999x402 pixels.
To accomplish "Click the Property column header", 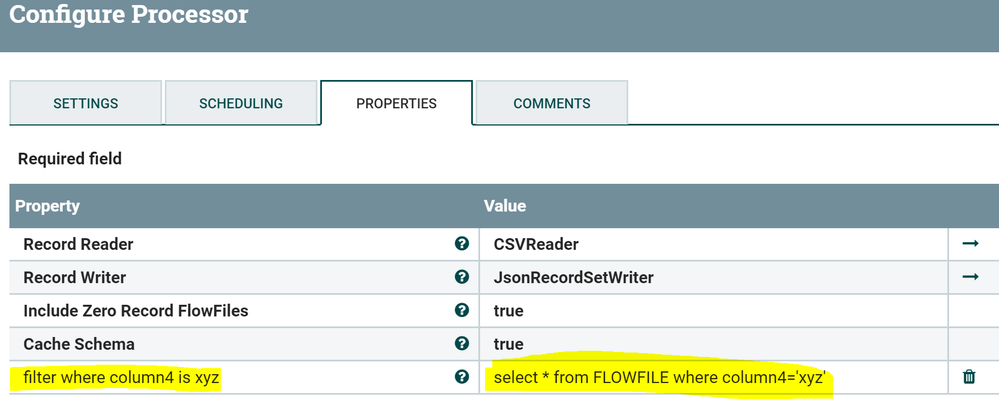I will (x=47, y=206).
